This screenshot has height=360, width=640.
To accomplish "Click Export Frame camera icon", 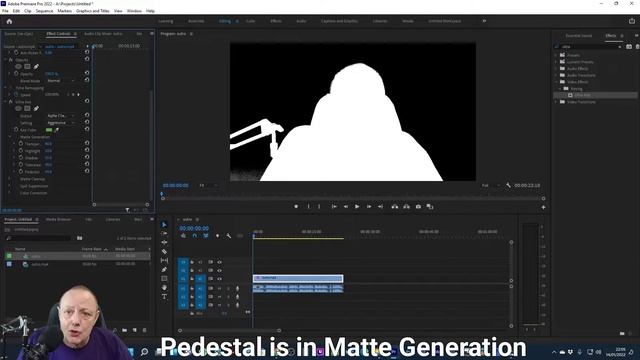I will [x=418, y=207].
